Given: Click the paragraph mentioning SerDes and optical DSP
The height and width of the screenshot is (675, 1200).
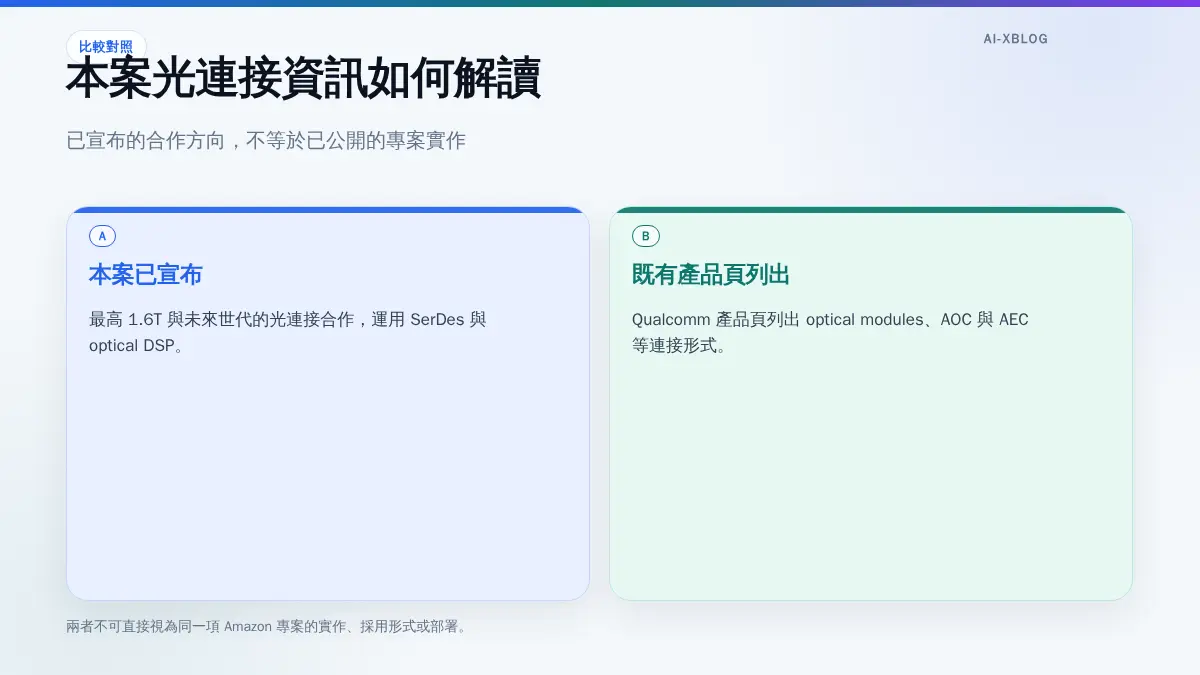Looking at the screenshot, I should pos(288,333).
